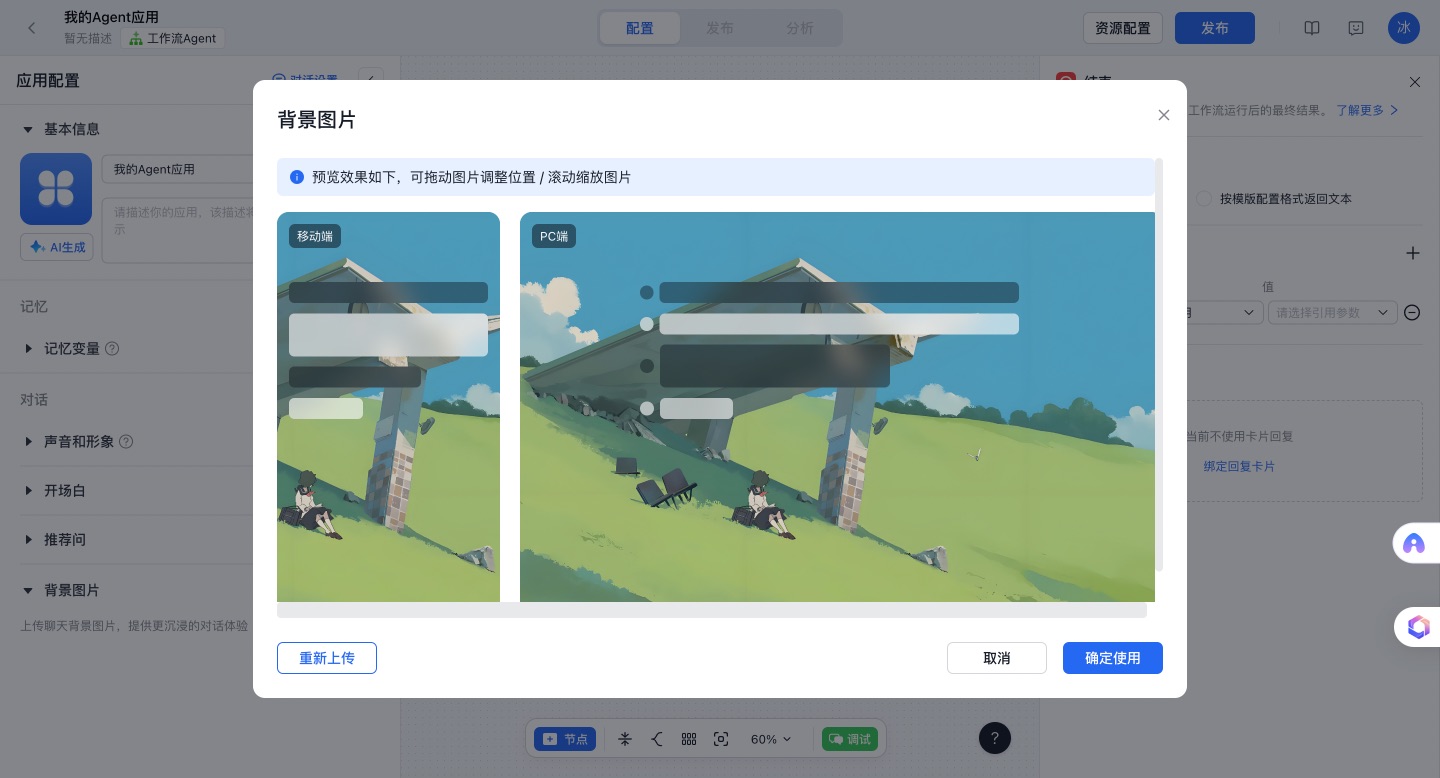Screen dimensions: 1440x778
Task: Open the type dropdown left of 请选择引用参数
Action: tap(1223, 313)
